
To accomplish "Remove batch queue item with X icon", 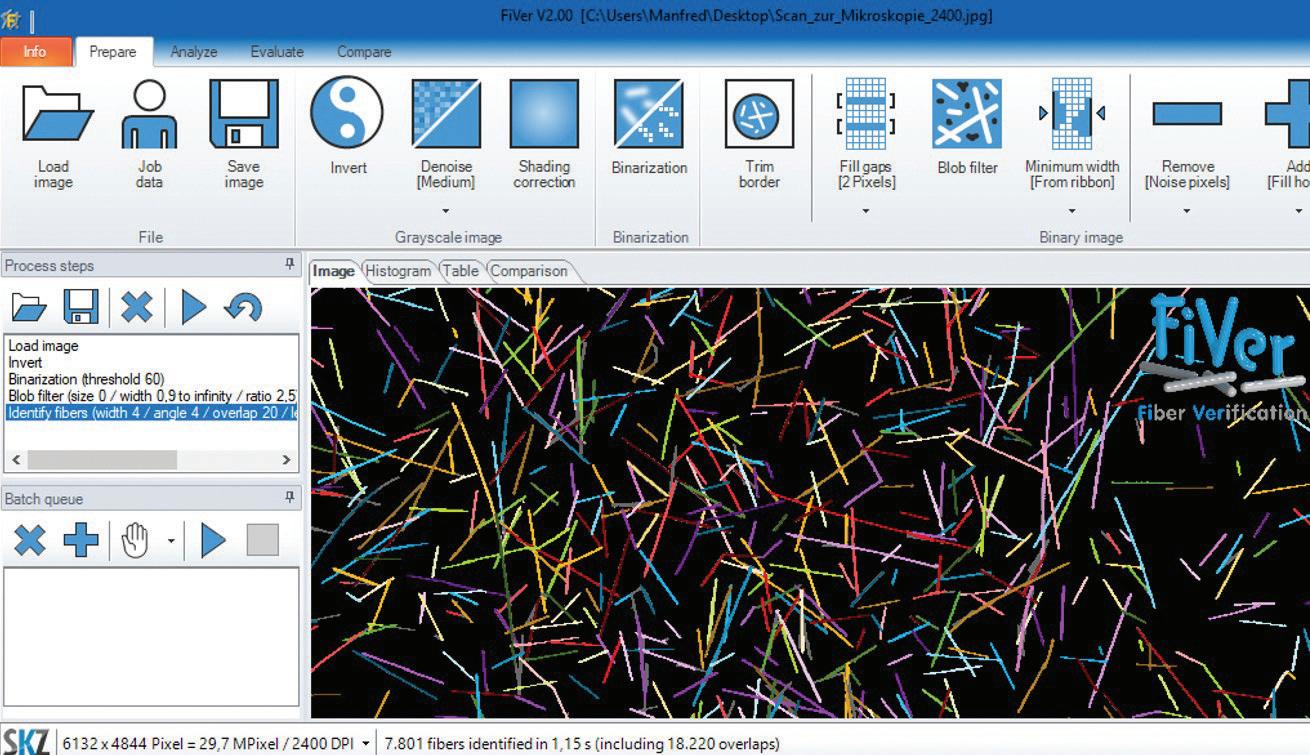I will (x=29, y=540).
